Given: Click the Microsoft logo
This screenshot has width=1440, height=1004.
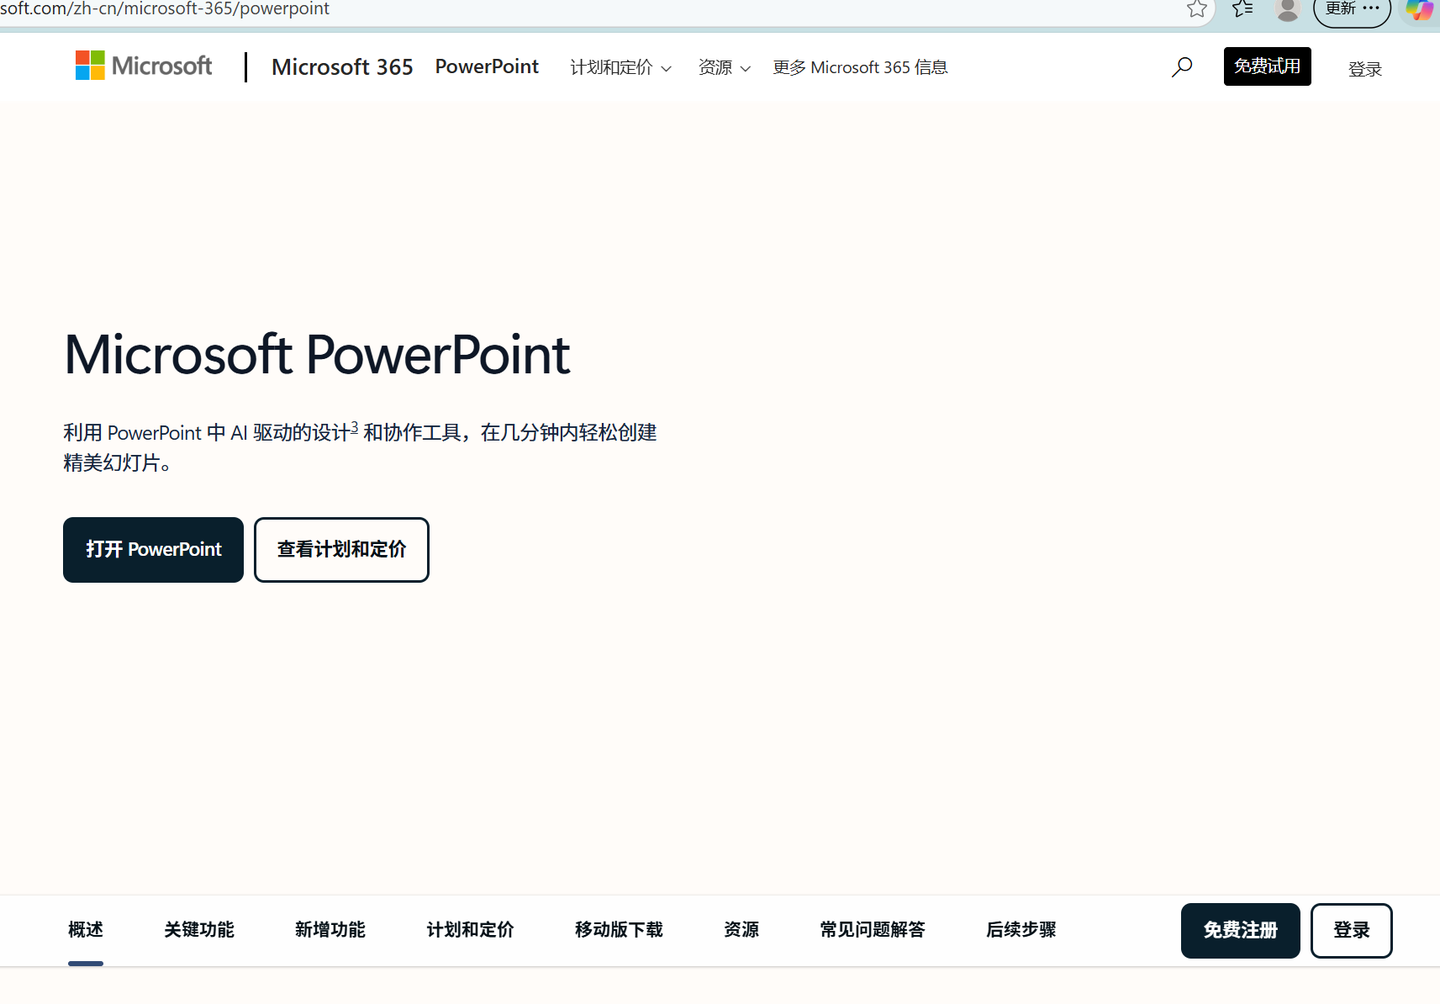Looking at the screenshot, I should tap(144, 66).
